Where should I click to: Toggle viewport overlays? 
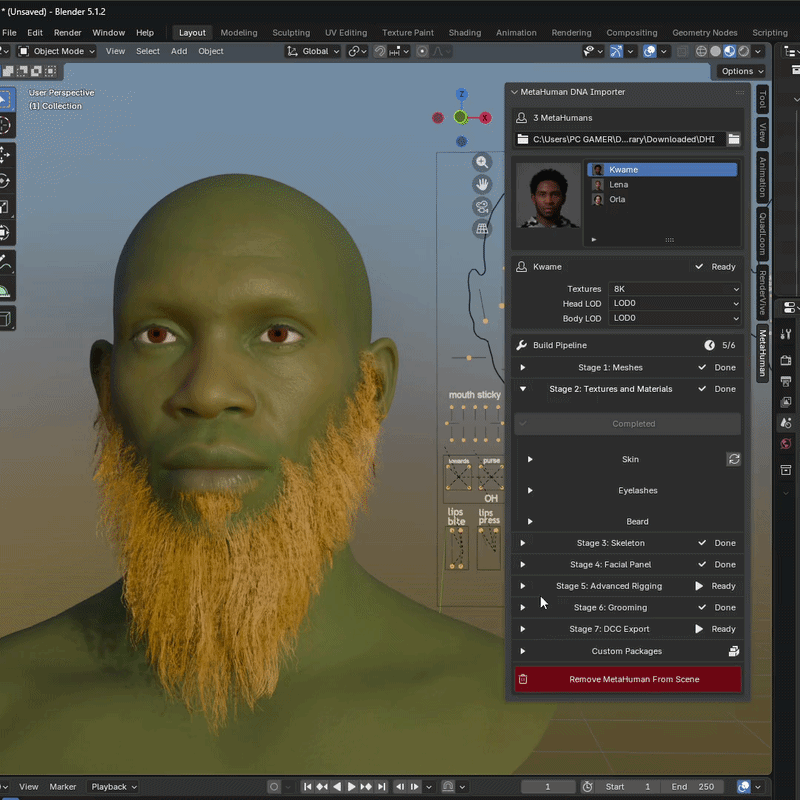tap(649, 51)
